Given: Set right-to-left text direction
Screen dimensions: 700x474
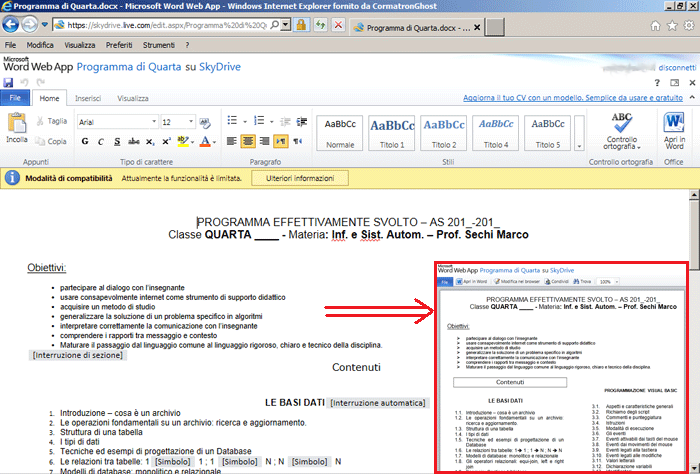Looking at the screenshot, I should point(298,141).
